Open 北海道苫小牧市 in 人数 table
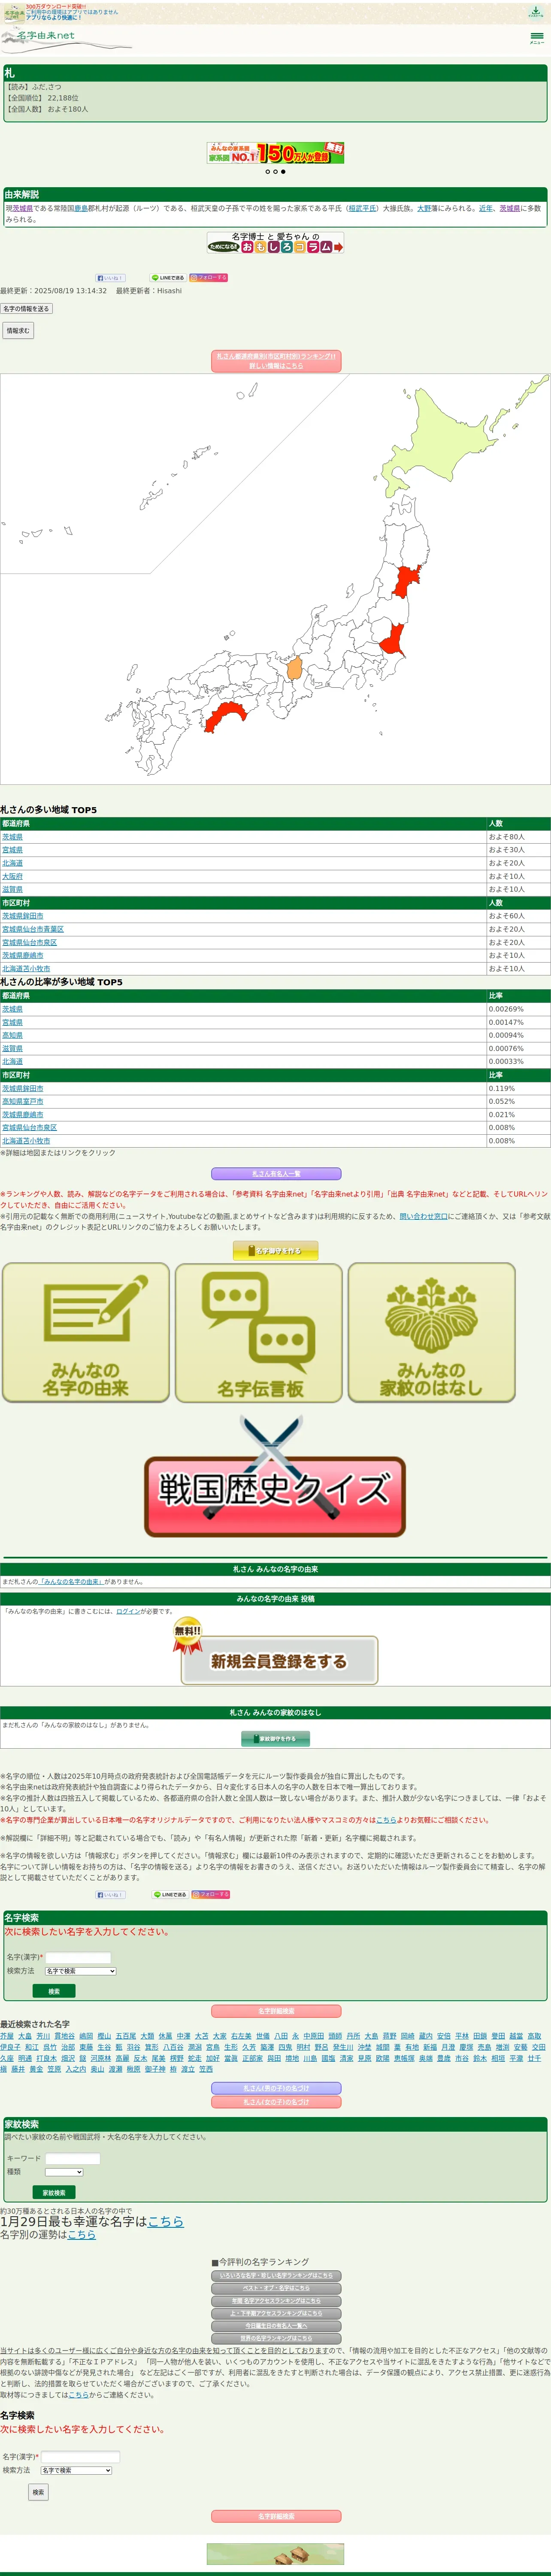551x2576 pixels. pyautogui.click(x=26, y=968)
